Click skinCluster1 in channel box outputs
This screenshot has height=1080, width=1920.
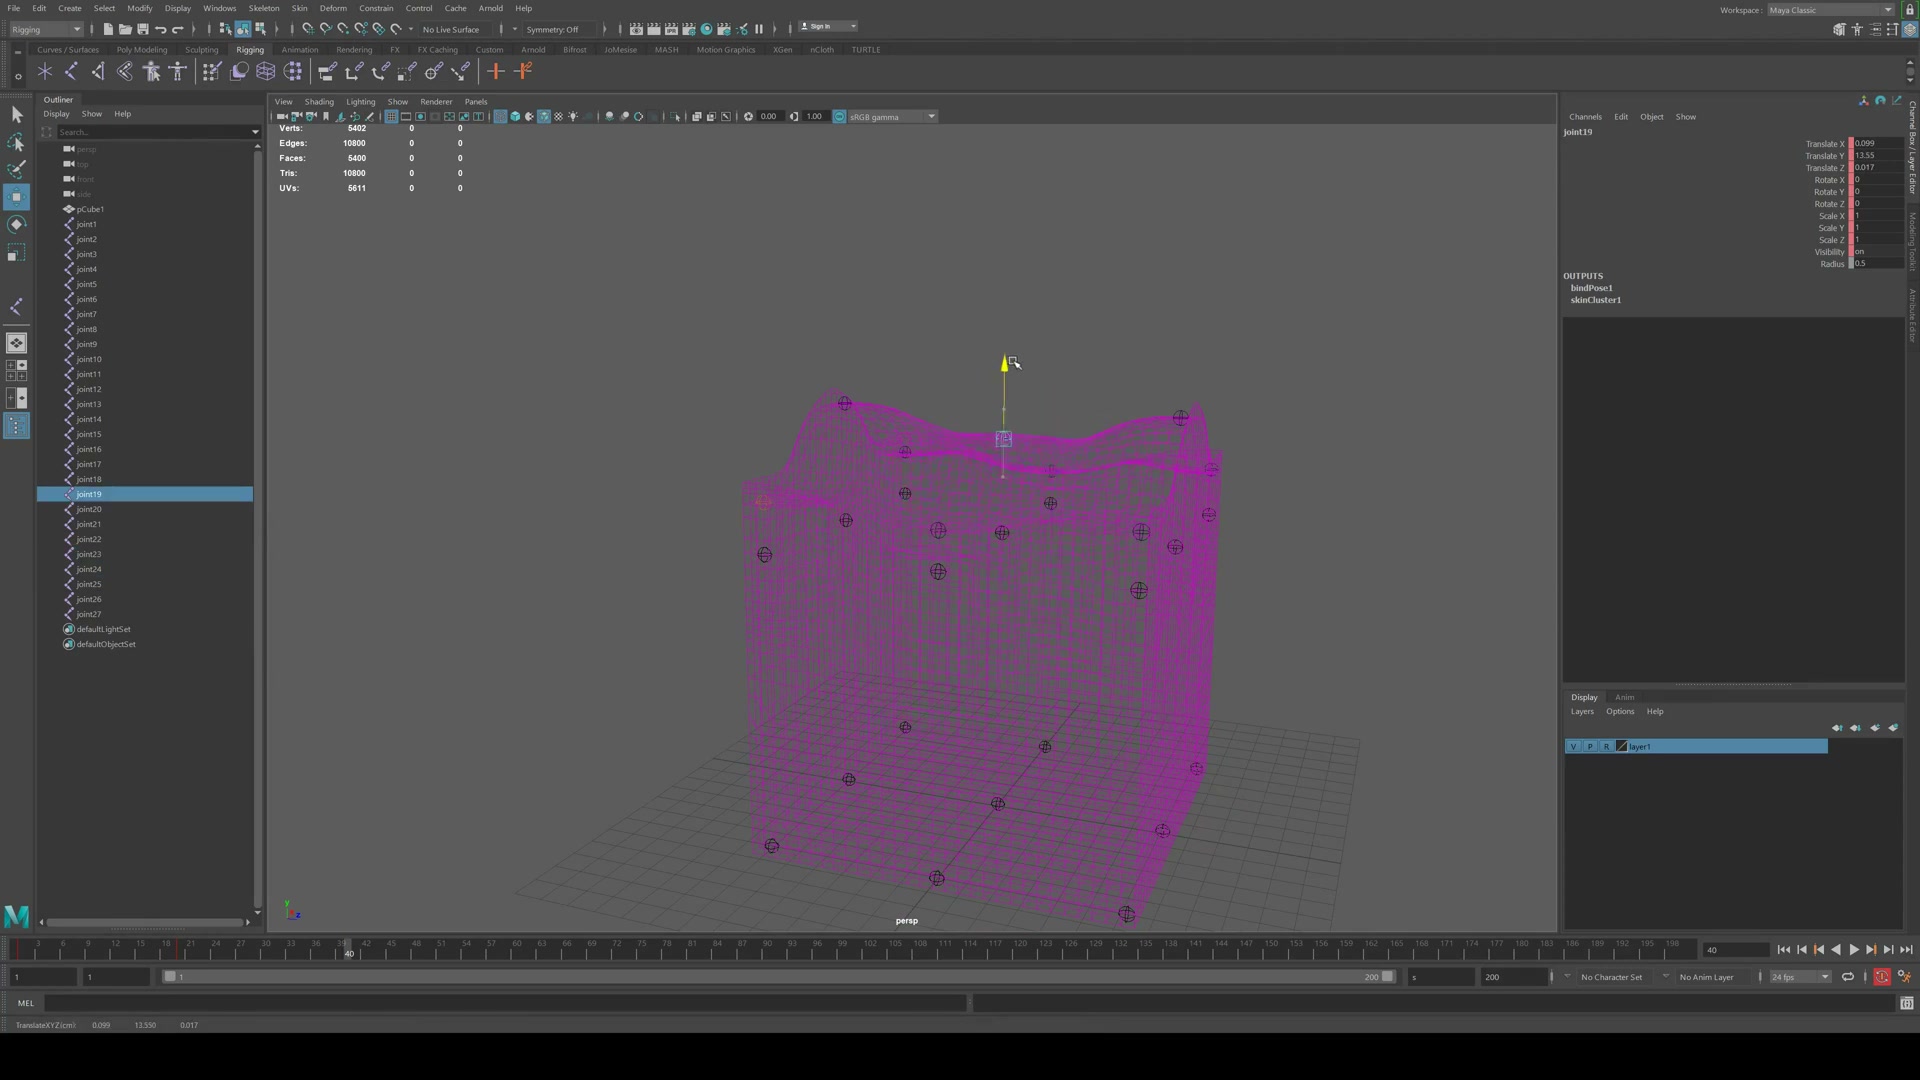[1596, 300]
